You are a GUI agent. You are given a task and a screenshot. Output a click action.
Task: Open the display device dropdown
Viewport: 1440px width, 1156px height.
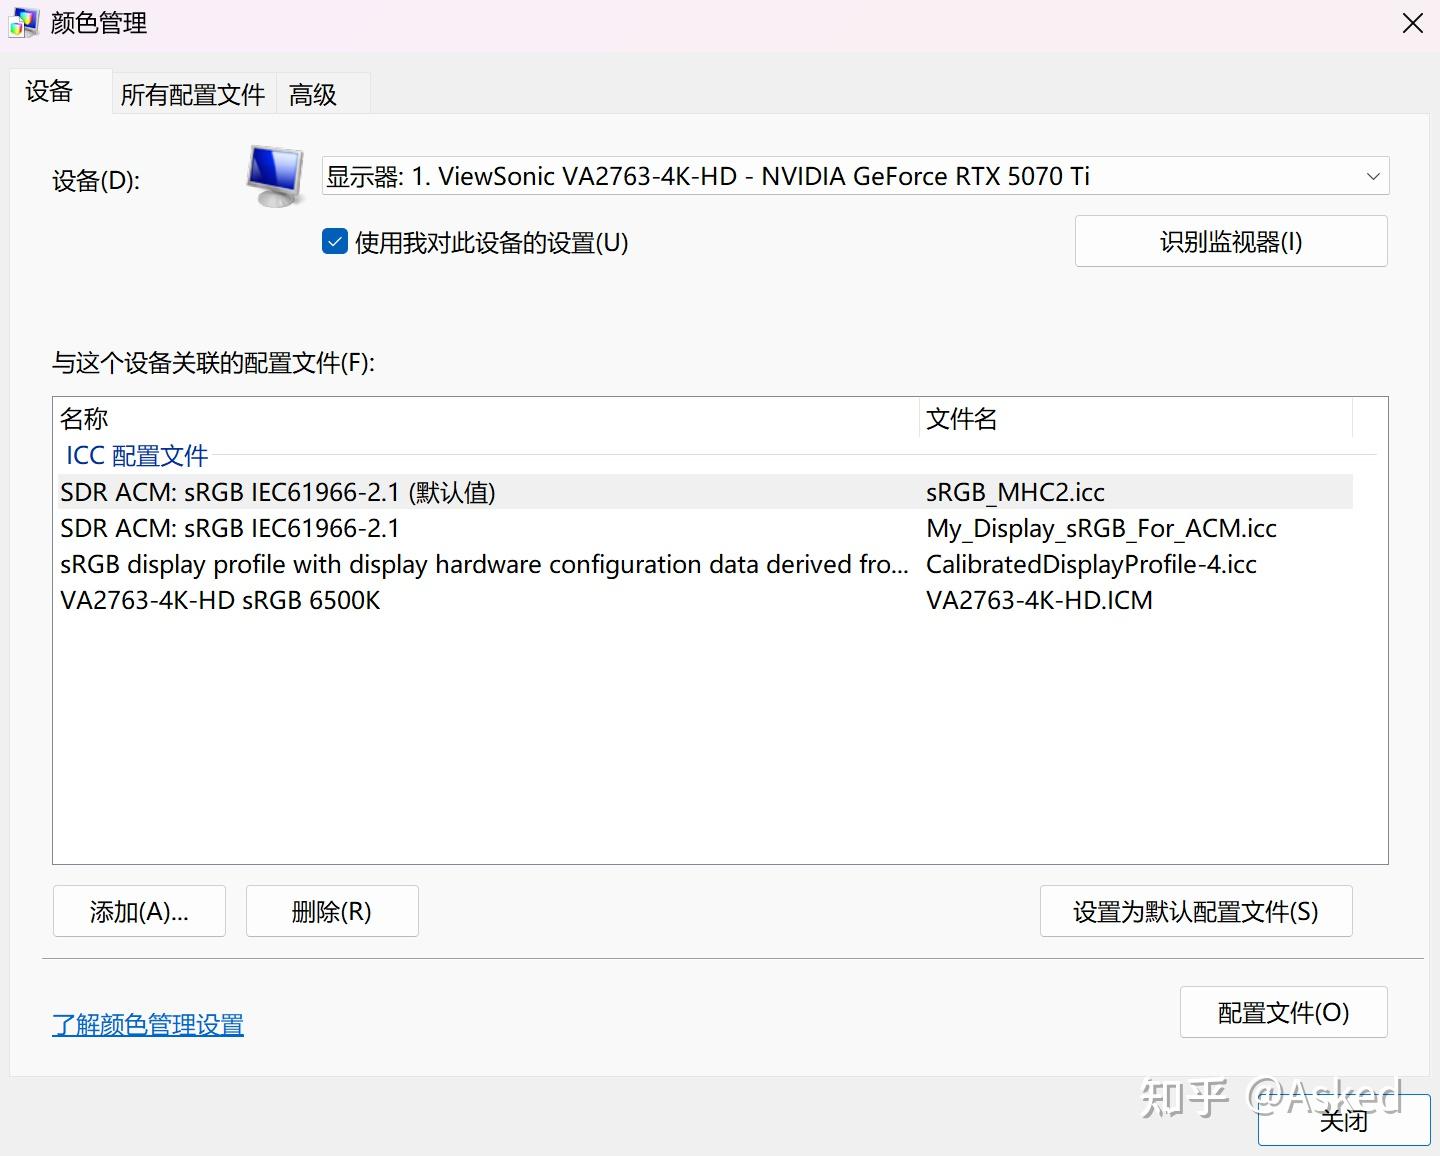point(855,176)
